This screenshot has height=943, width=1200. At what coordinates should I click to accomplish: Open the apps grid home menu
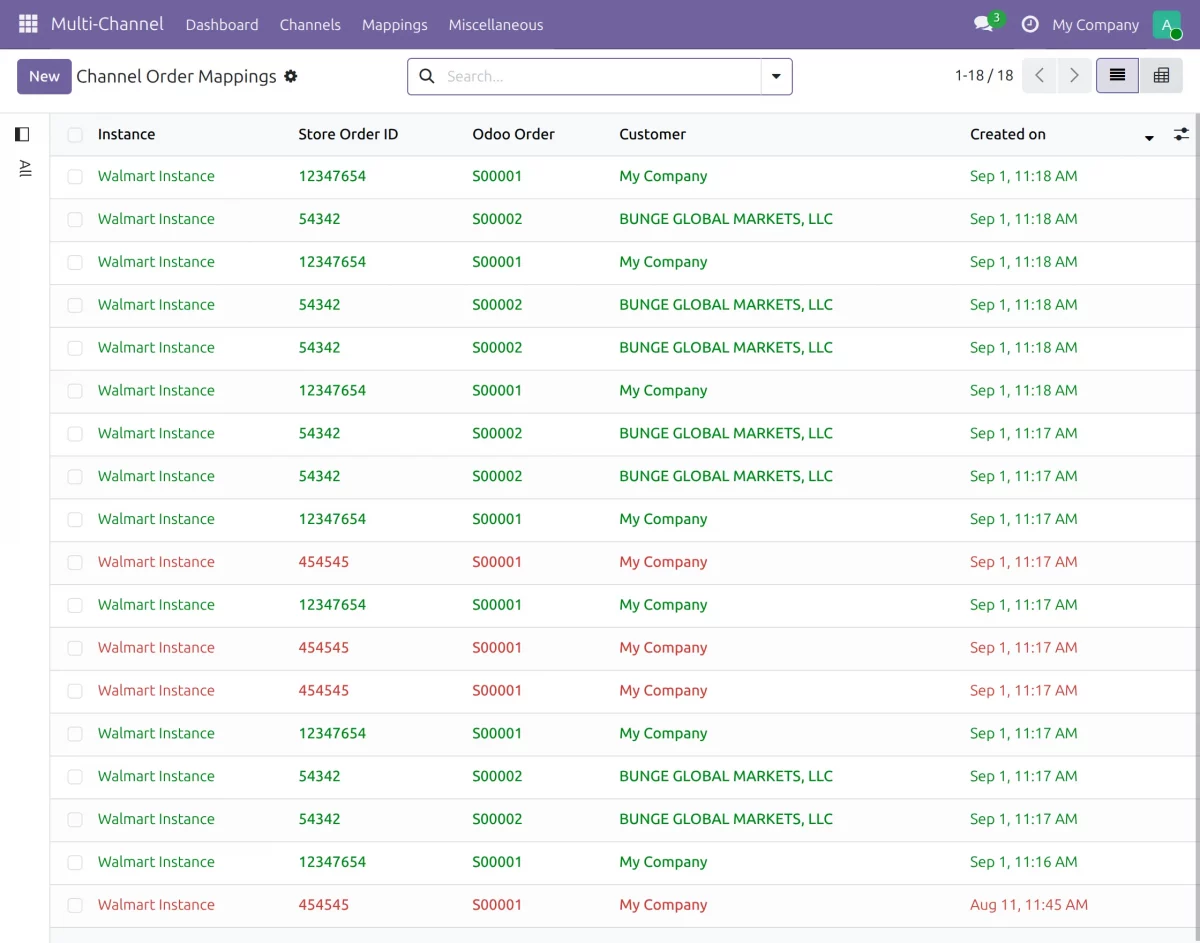click(x=28, y=24)
